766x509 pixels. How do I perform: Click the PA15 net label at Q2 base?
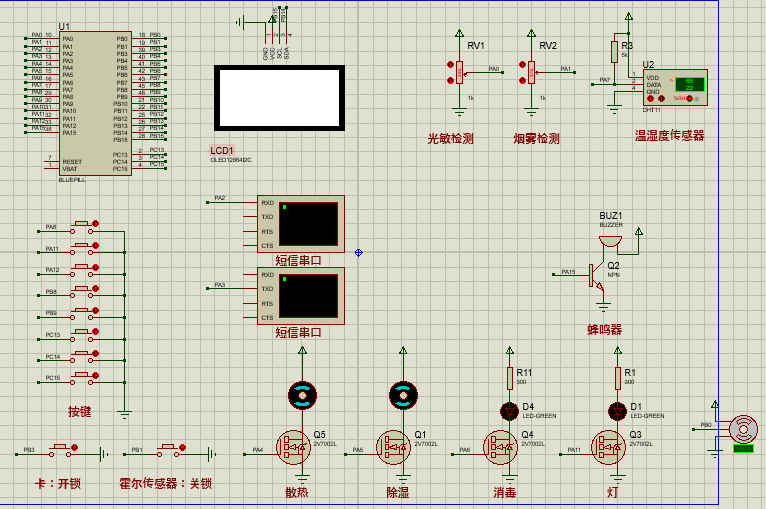point(568,272)
